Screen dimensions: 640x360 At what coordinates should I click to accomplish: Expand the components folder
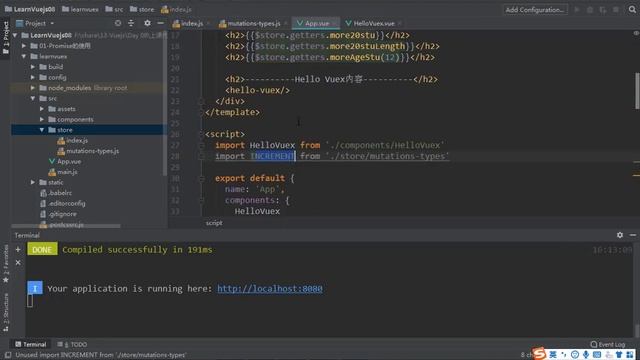click(x=42, y=119)
